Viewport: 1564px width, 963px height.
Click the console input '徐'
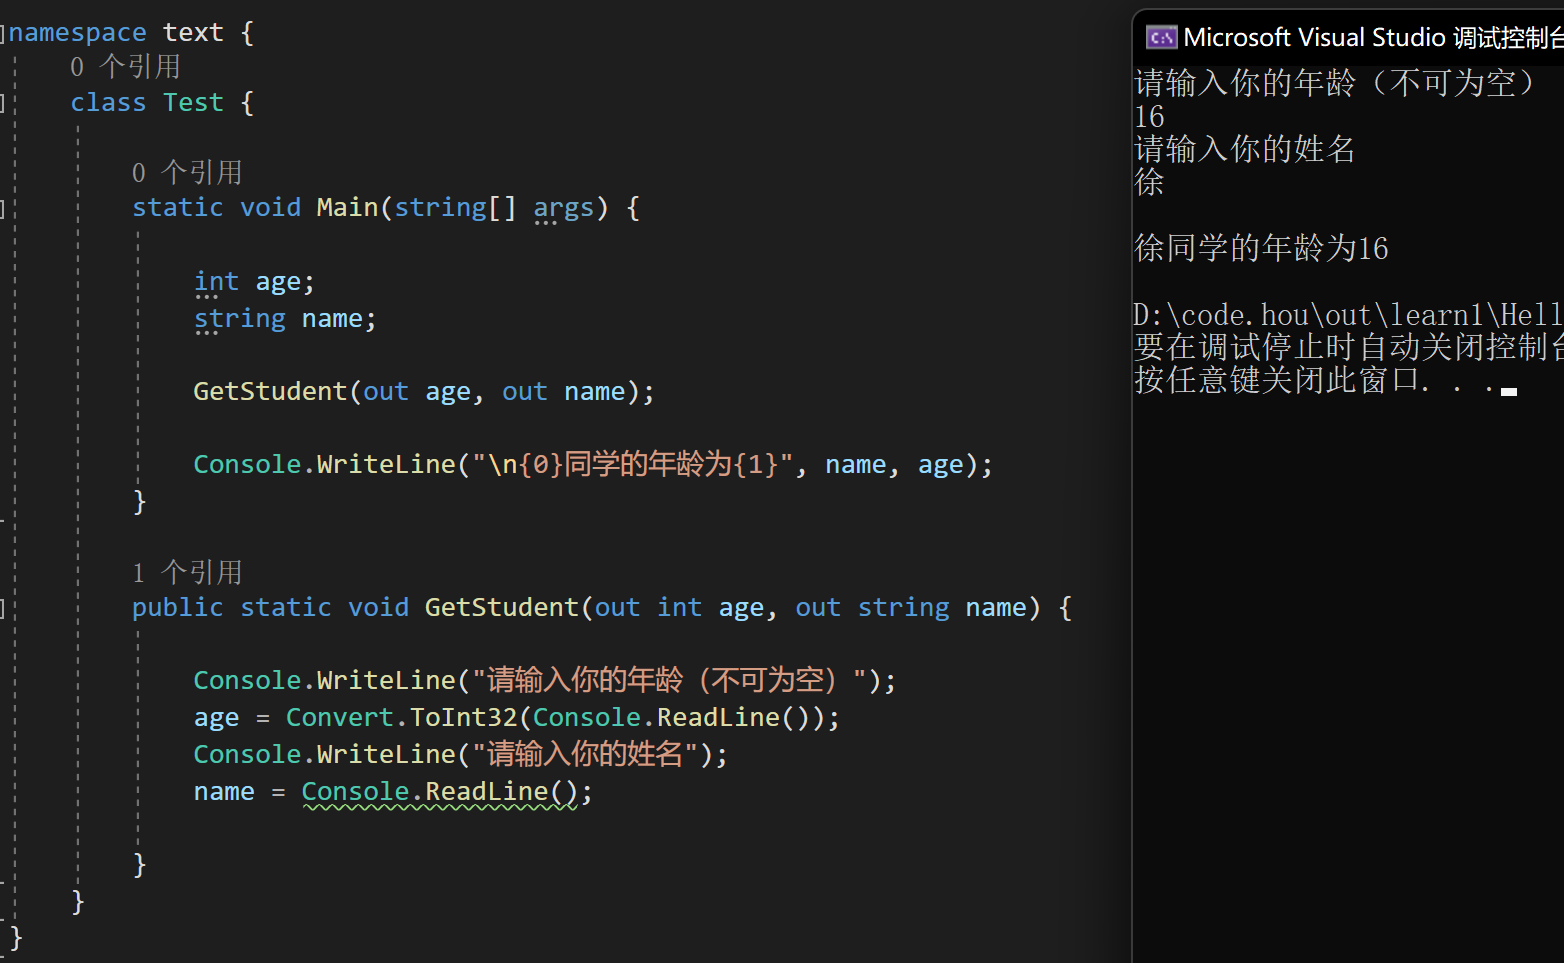[1149, 182]
